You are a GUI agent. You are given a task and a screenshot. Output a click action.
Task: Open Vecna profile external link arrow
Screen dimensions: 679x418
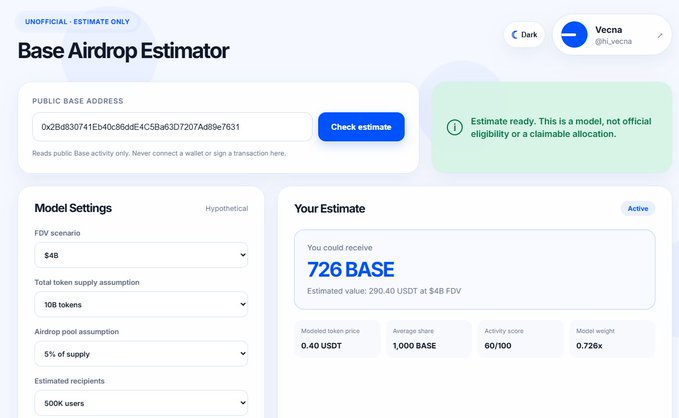(660, 36)
